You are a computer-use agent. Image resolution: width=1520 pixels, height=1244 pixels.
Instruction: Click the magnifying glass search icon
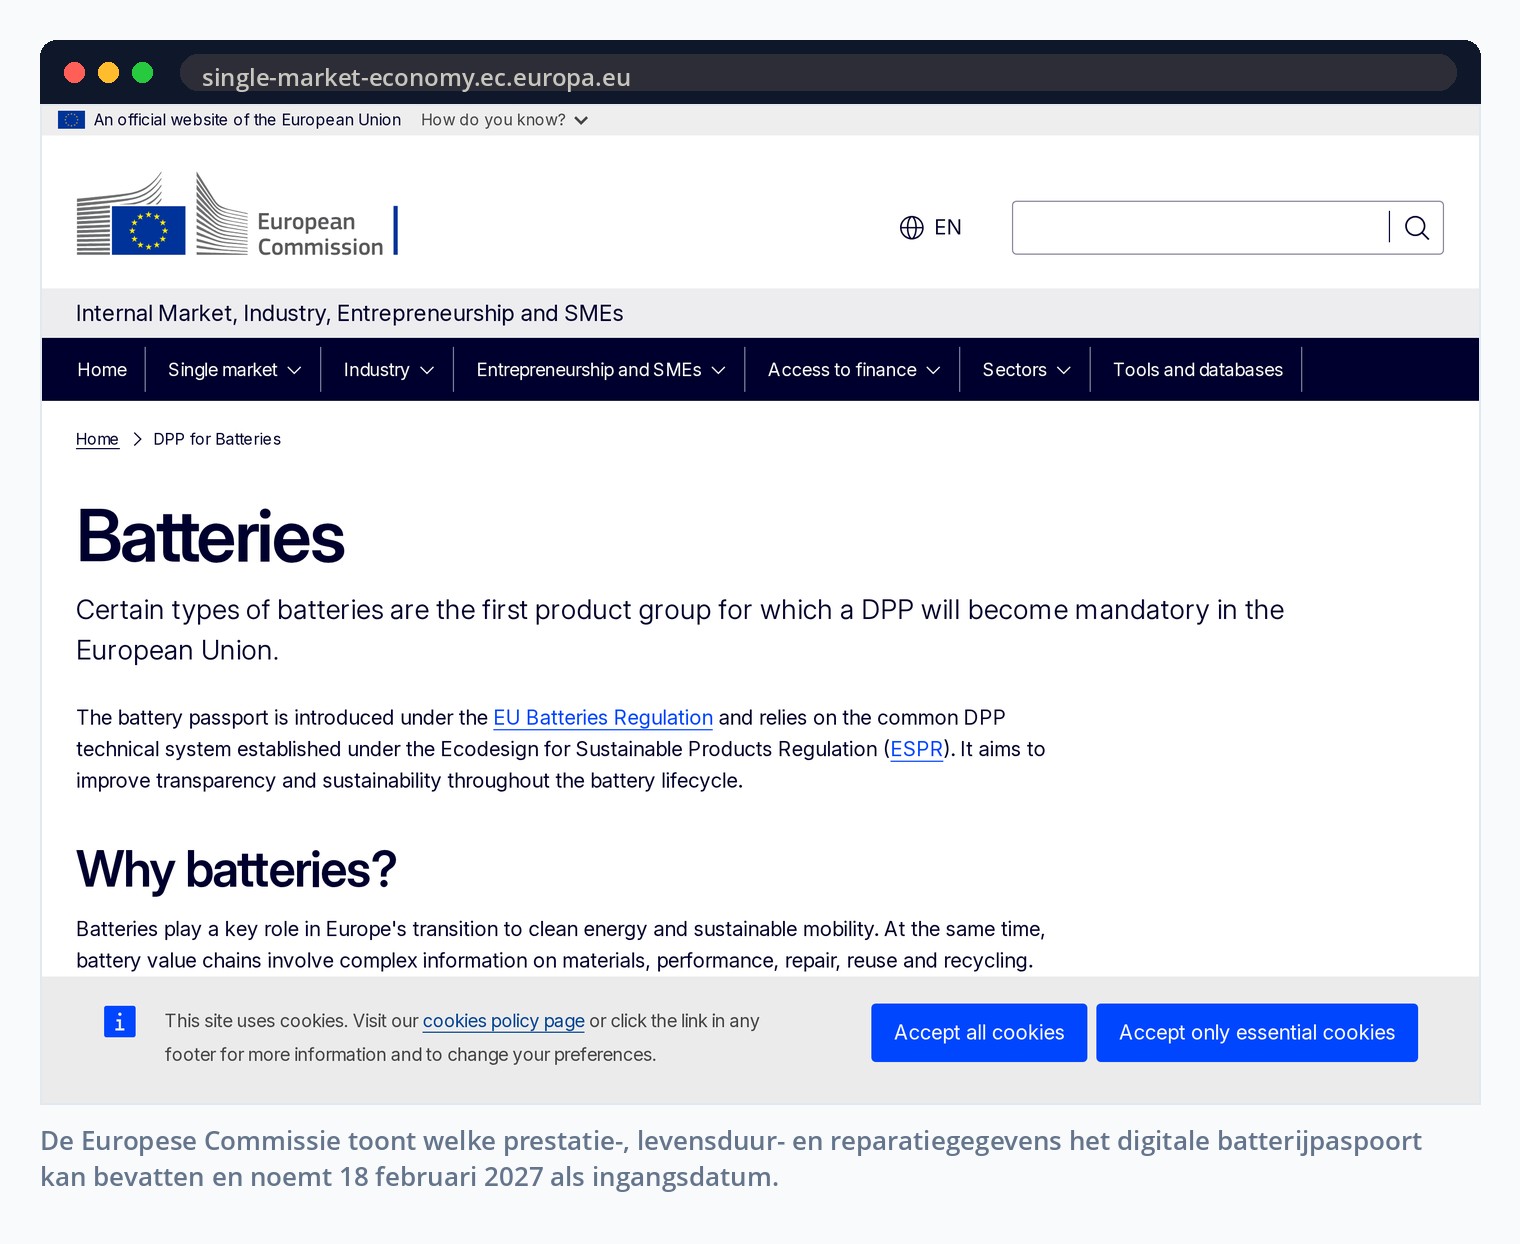click(1416, 228)
